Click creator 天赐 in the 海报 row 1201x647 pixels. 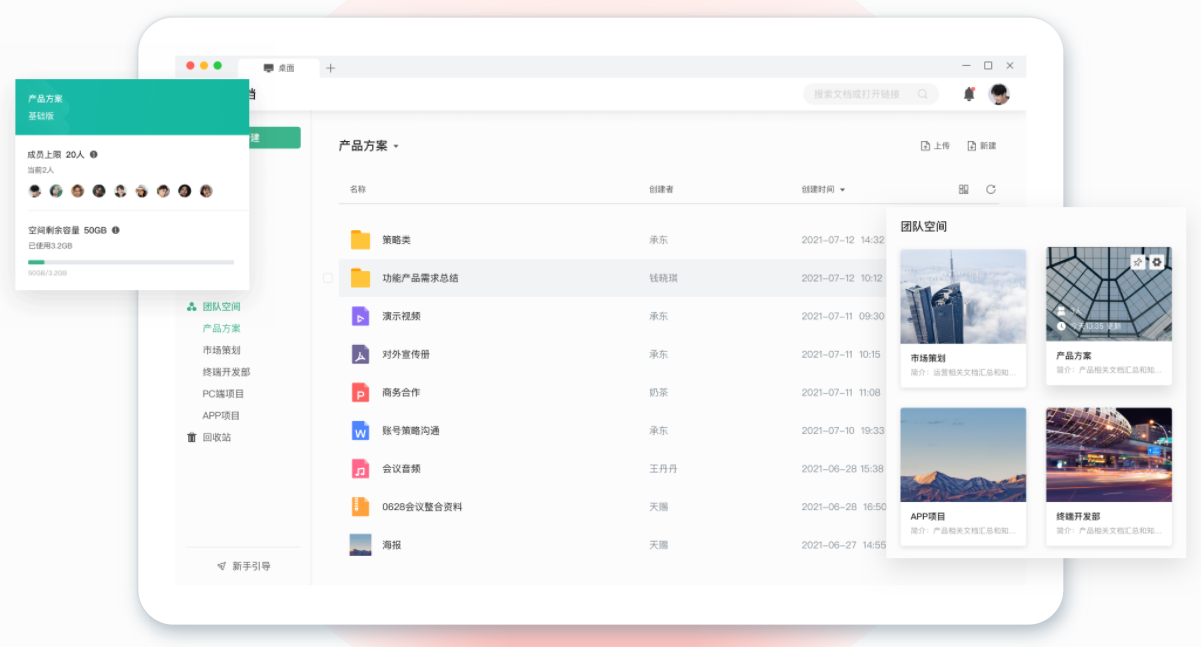[x=658, y=545]
